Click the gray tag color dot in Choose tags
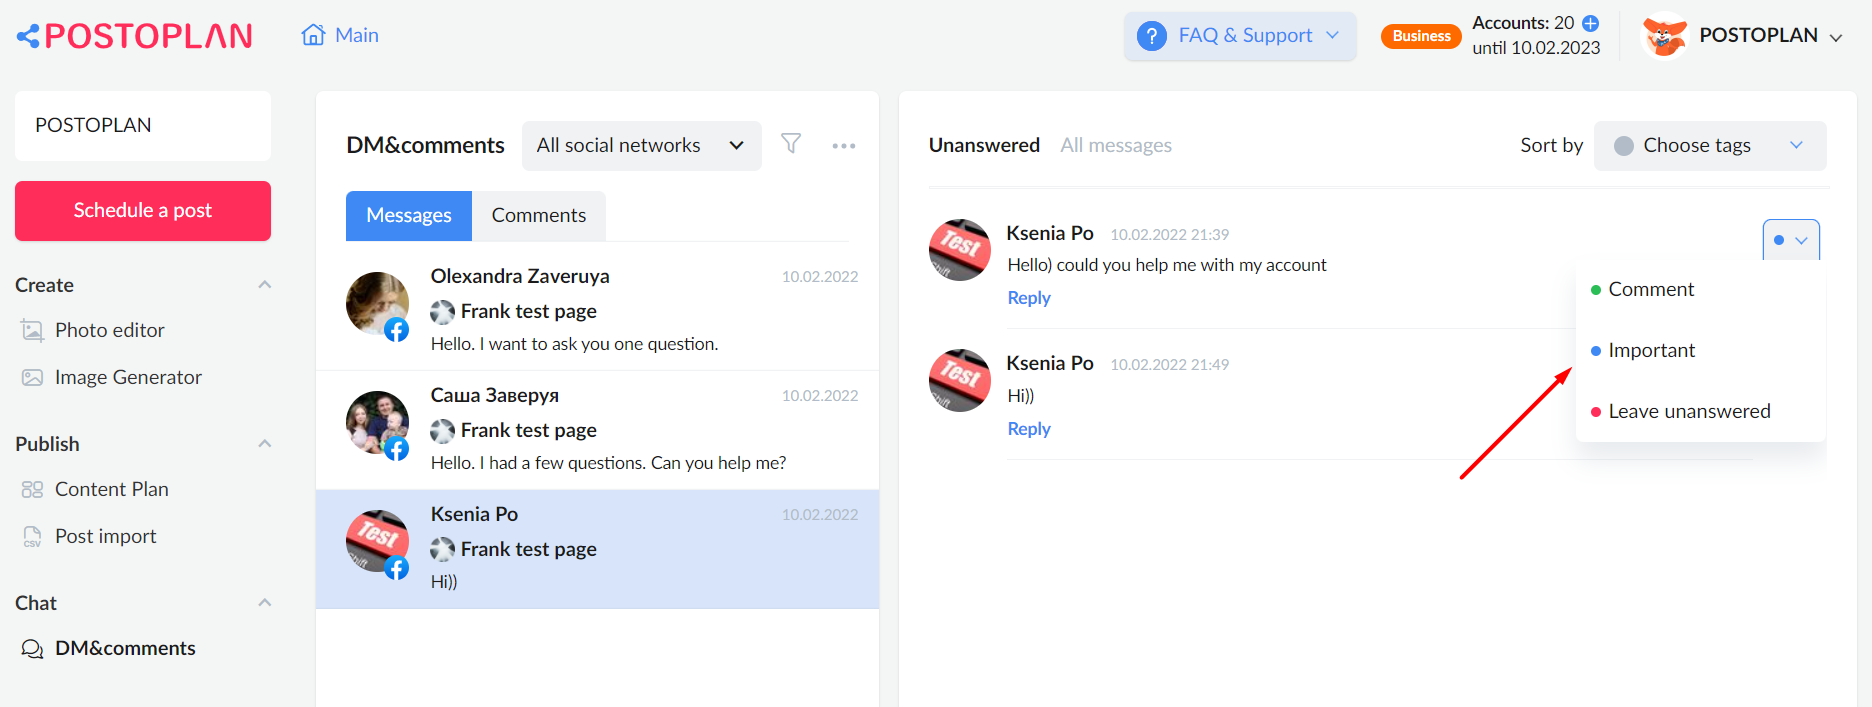This screenshot has width=1872, height=707. point(1624,146)
